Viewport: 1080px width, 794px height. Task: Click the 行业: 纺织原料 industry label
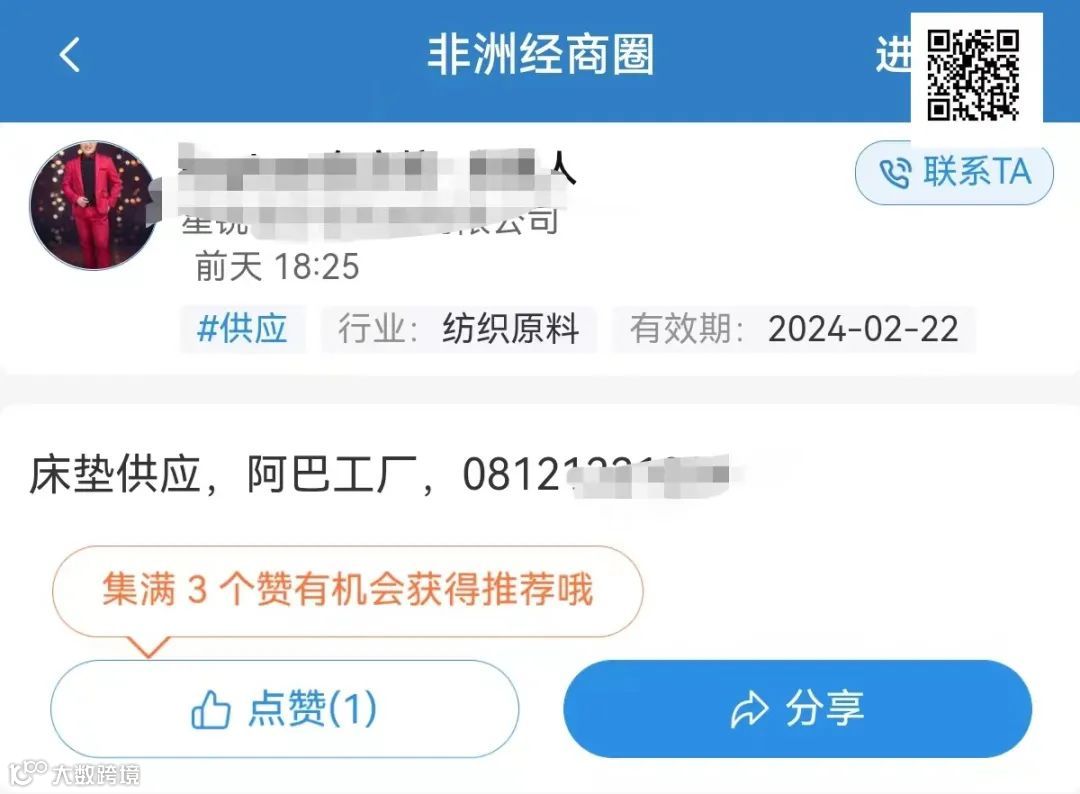pyautogui.click(x=458, y=328)
